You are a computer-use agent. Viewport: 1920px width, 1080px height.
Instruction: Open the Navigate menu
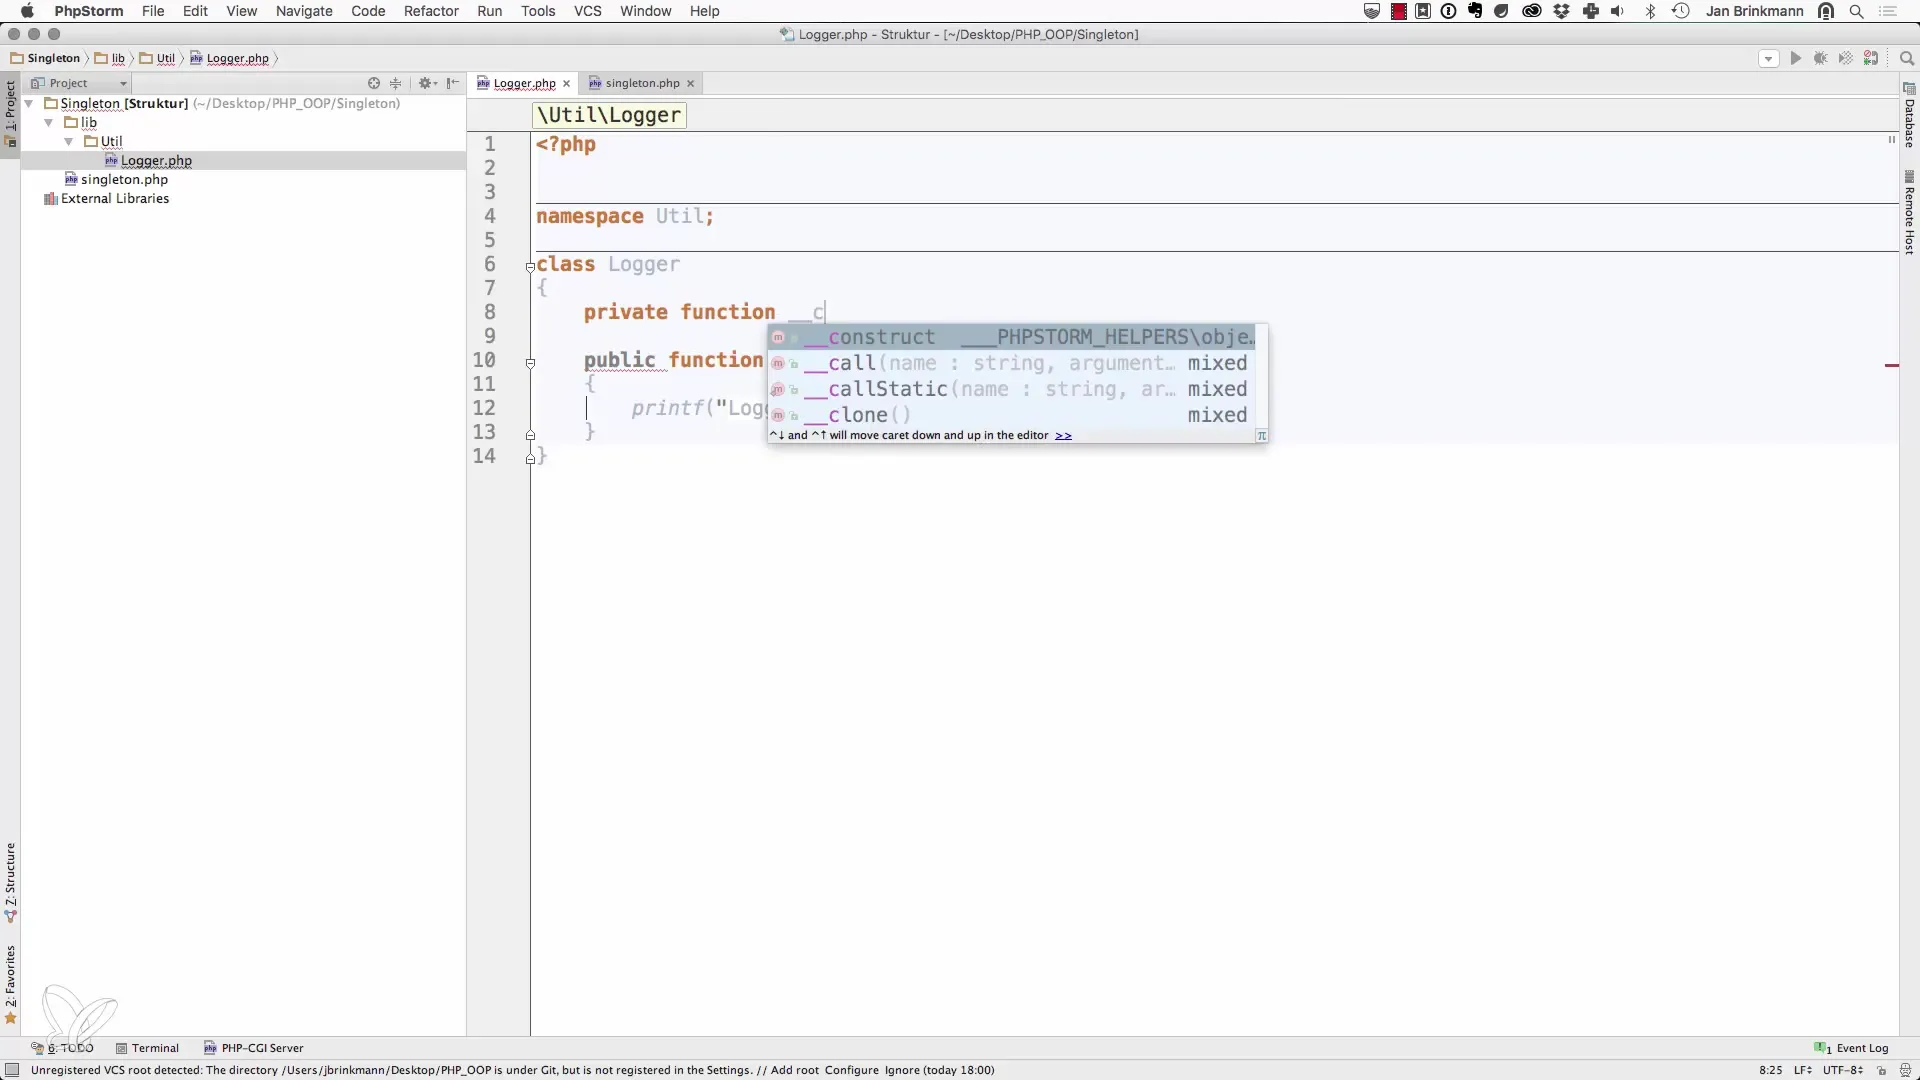tap(304, 11)
